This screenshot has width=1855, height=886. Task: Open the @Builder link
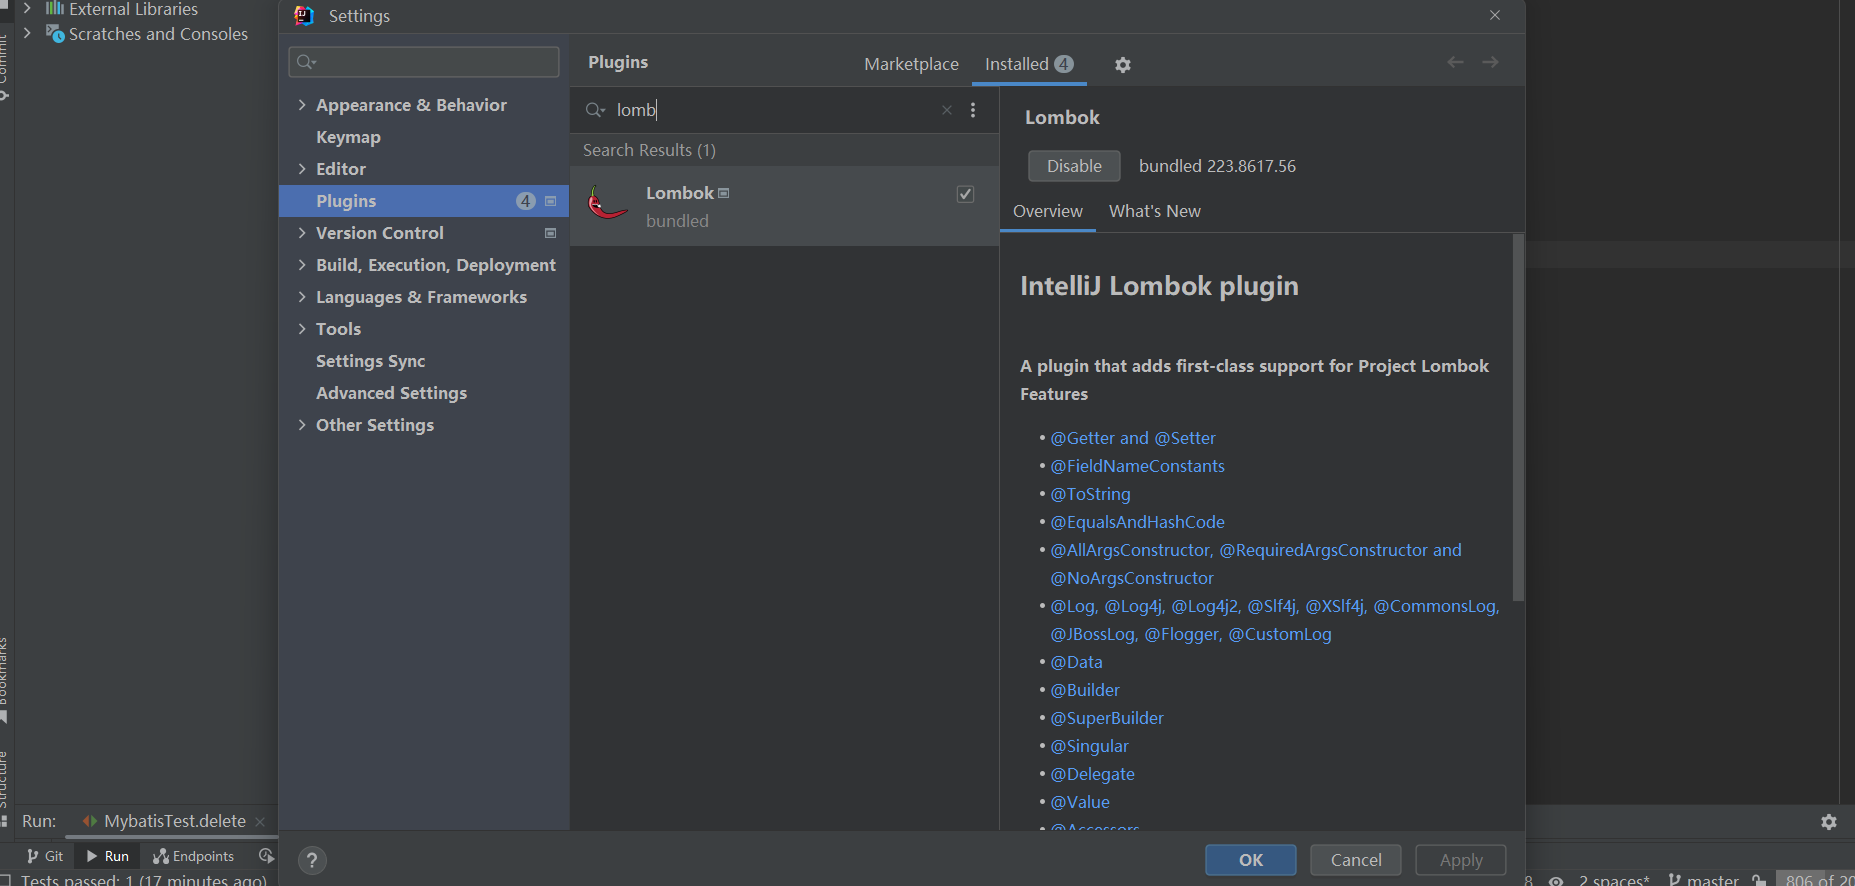tap(1085, 690)
